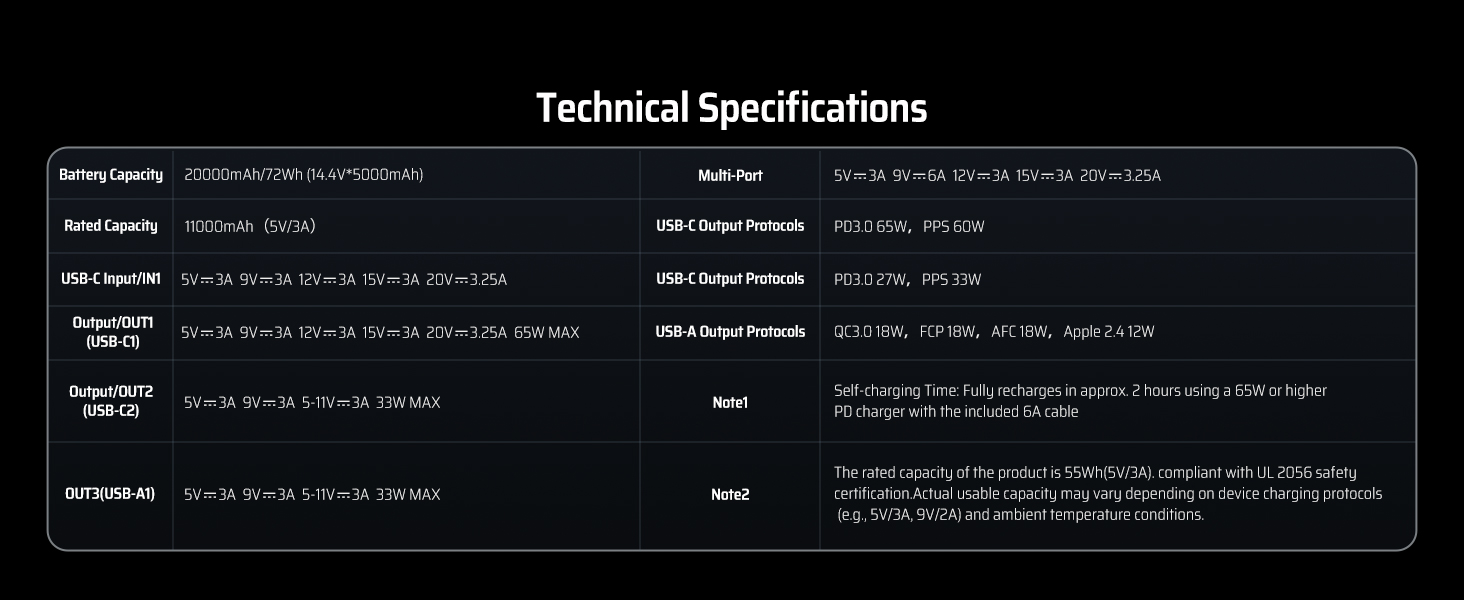
Task: Select the USB-C Input/IN1 label
Action: click(110, 279)
